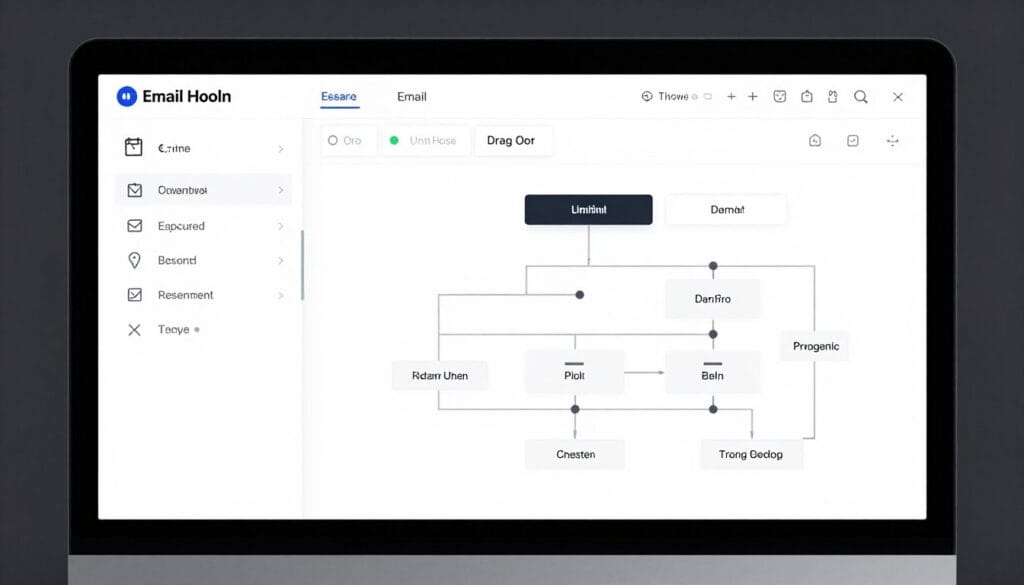Click the move crosshair icon in canvas toolbar
Viewport: 1024px width, 585px height.
tap(893, 140)
